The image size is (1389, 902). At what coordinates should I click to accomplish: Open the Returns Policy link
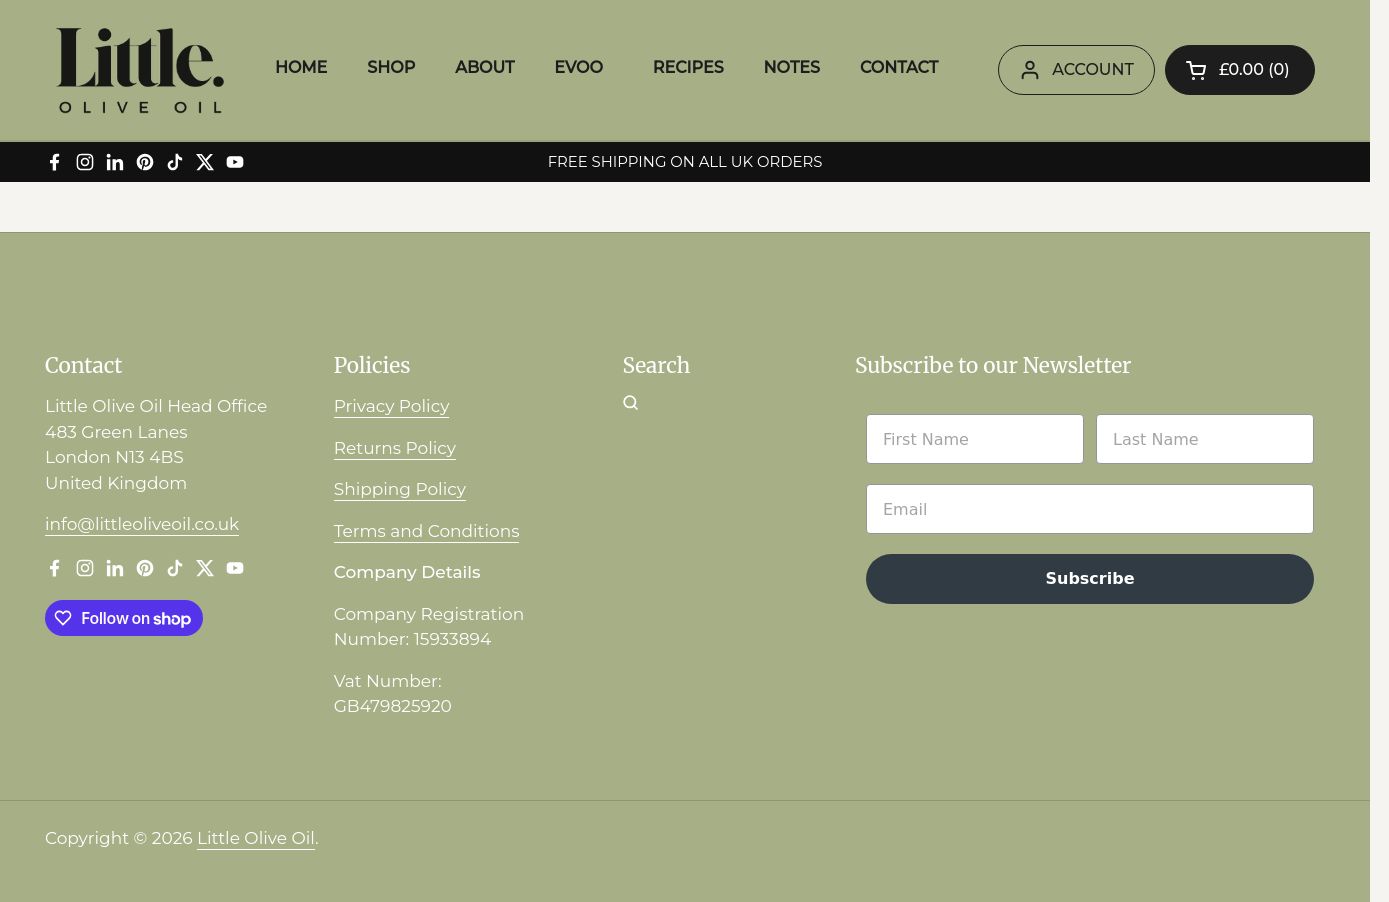pyautogui.click(x=395, y=448)
